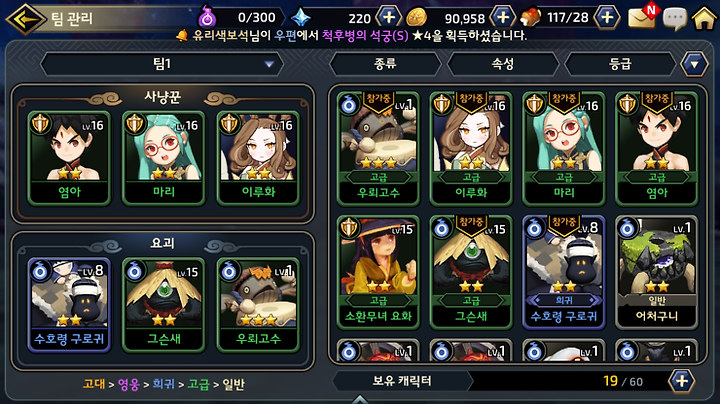
Task: Select 그슨새 in the 요괴 team slots
Action: point(164,304)
